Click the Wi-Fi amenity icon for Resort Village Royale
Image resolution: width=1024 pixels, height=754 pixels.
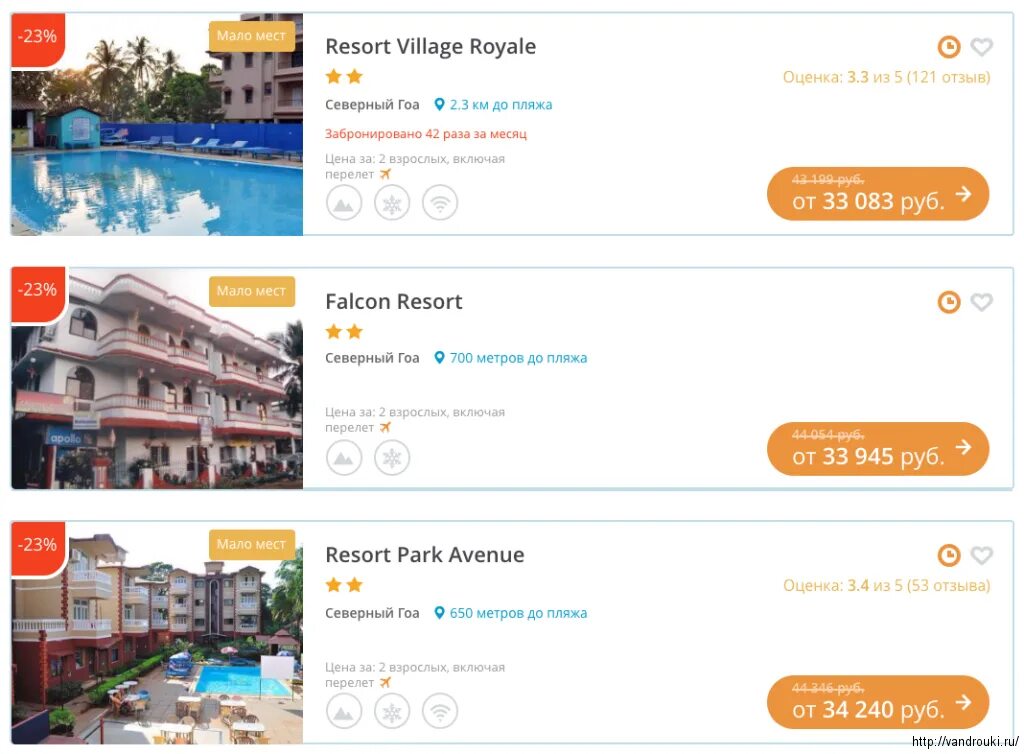[x=440, y=203]
